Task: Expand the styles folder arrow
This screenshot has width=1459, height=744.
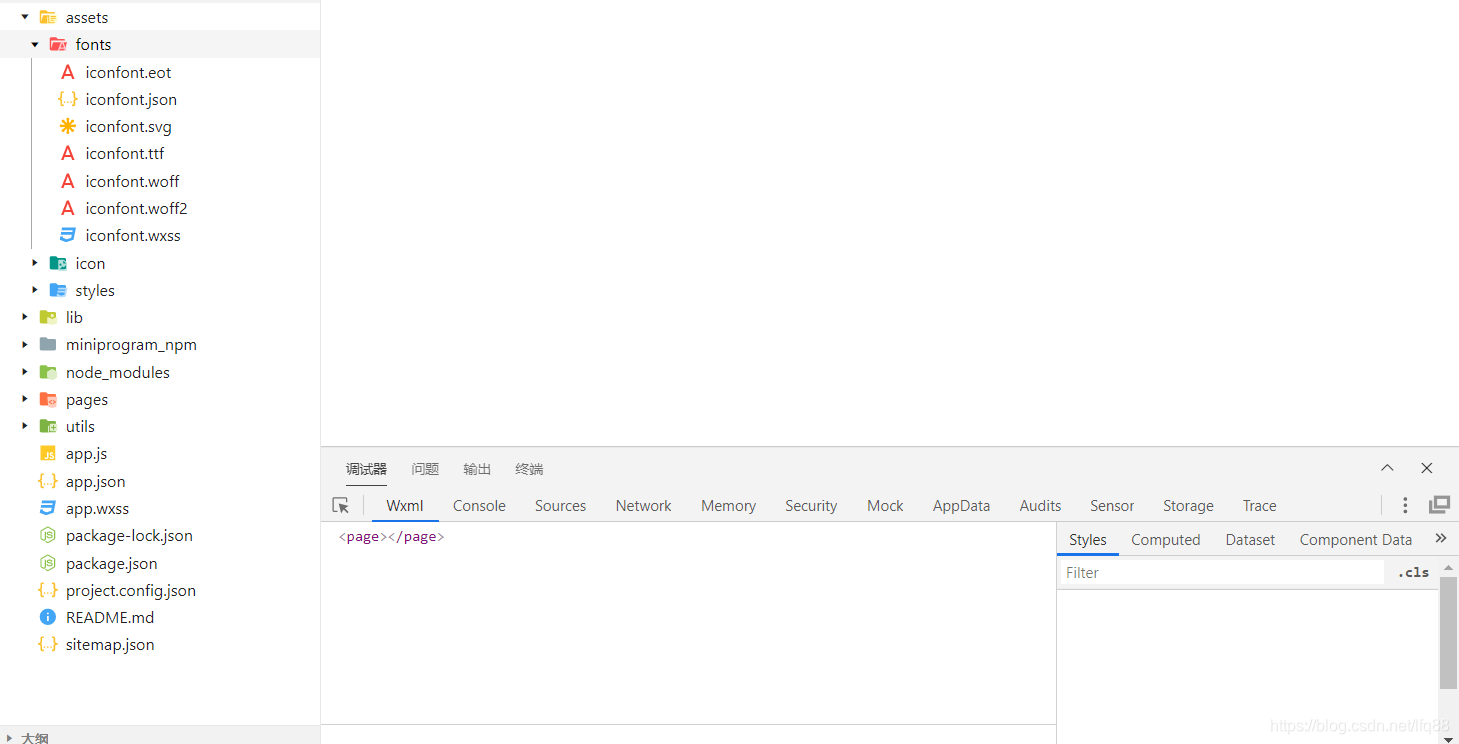Action: (35, 290)
